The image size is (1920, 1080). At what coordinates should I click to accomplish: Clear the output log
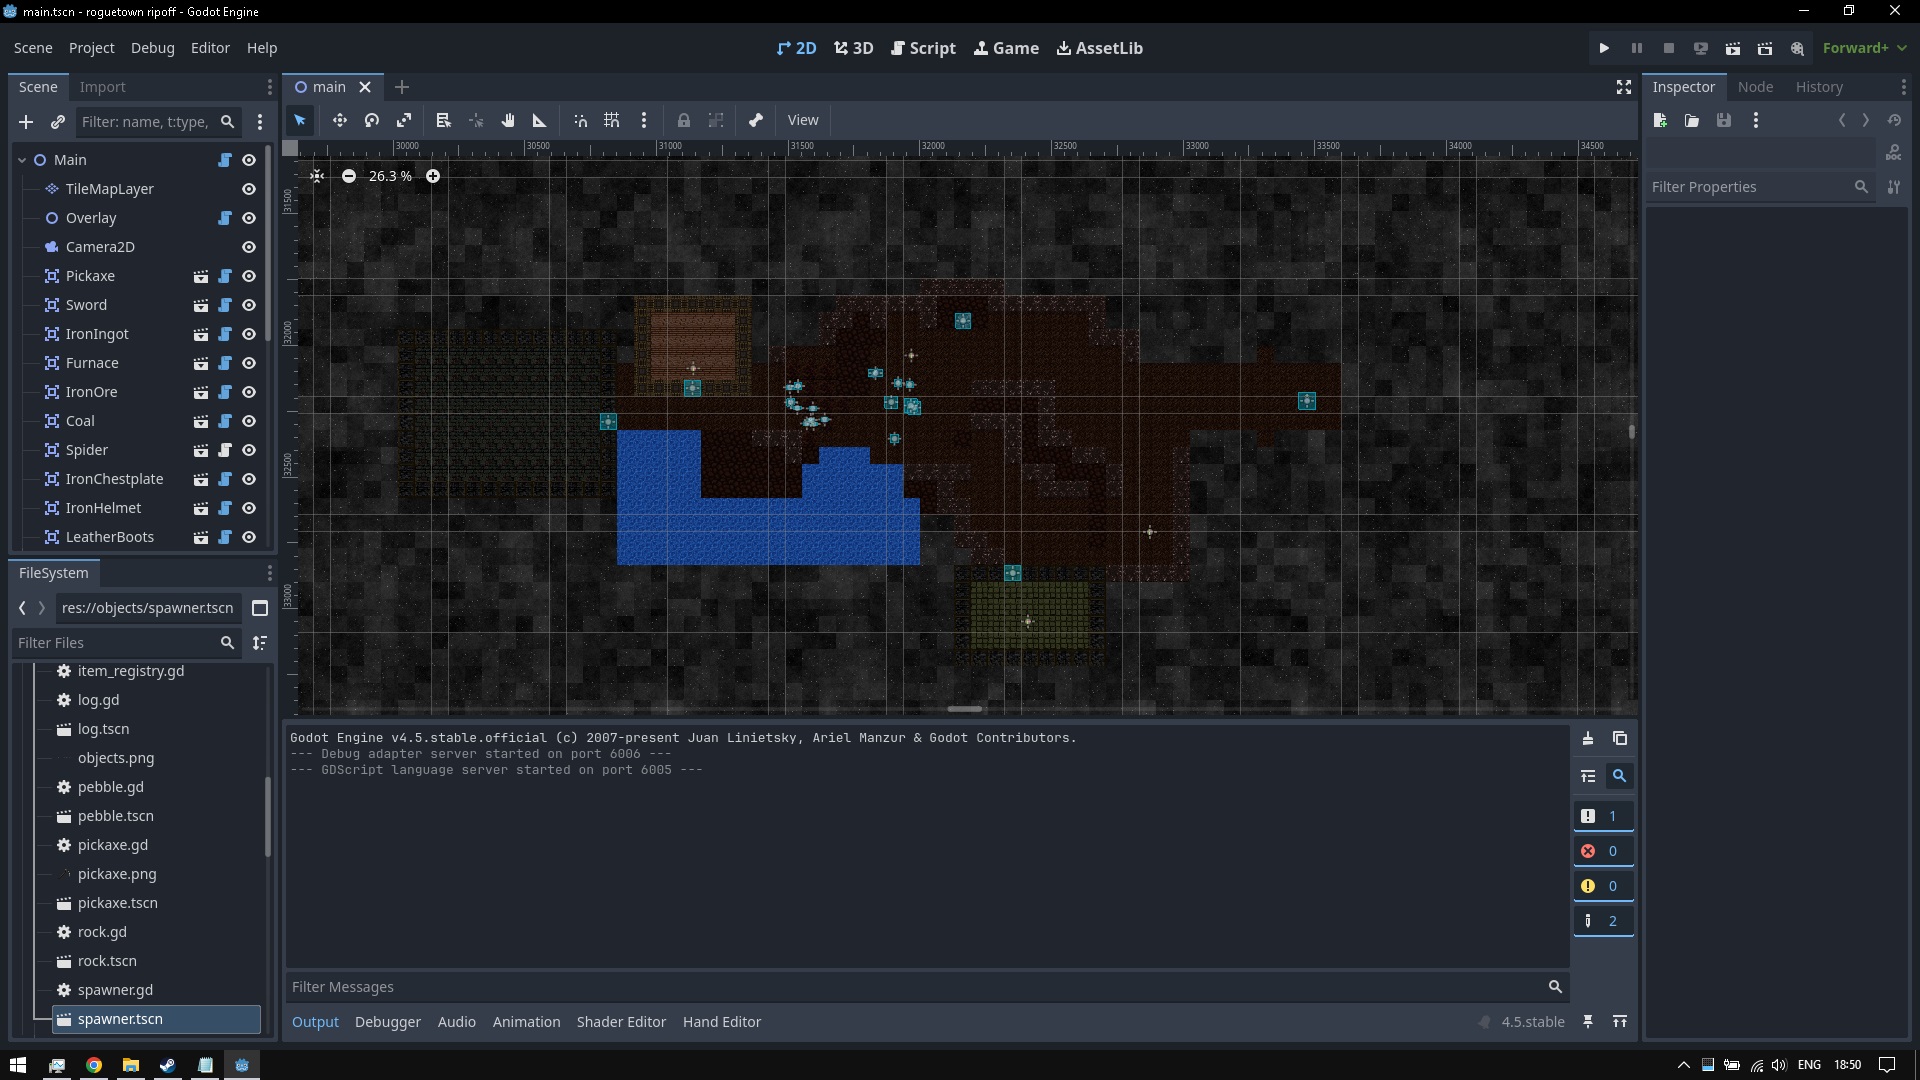tap(1588, 739)
